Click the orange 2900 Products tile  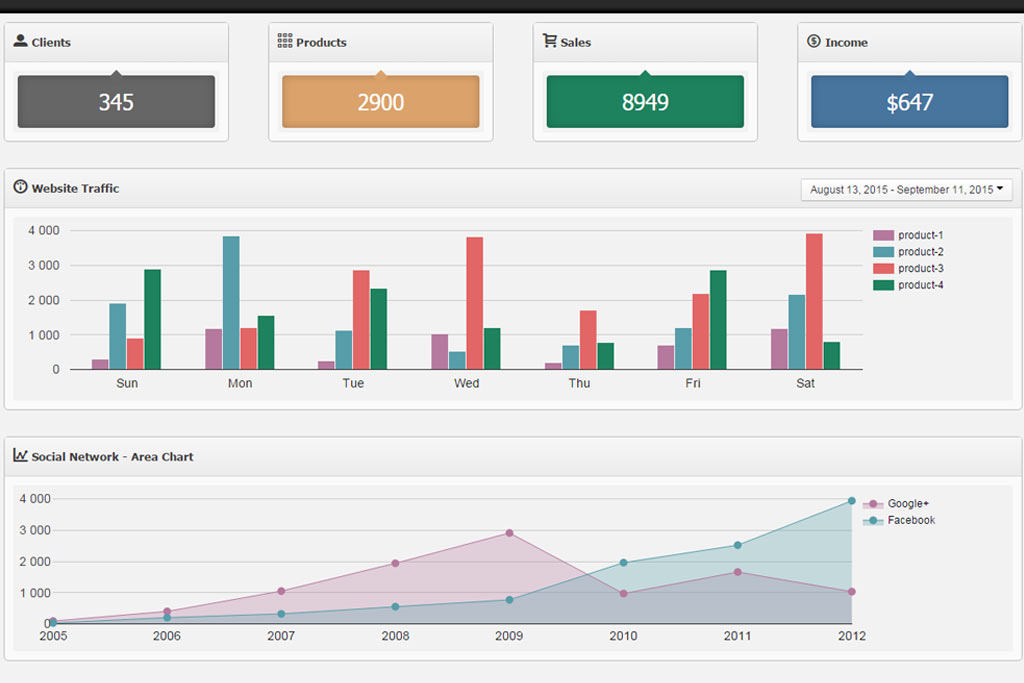click(380, 101)
